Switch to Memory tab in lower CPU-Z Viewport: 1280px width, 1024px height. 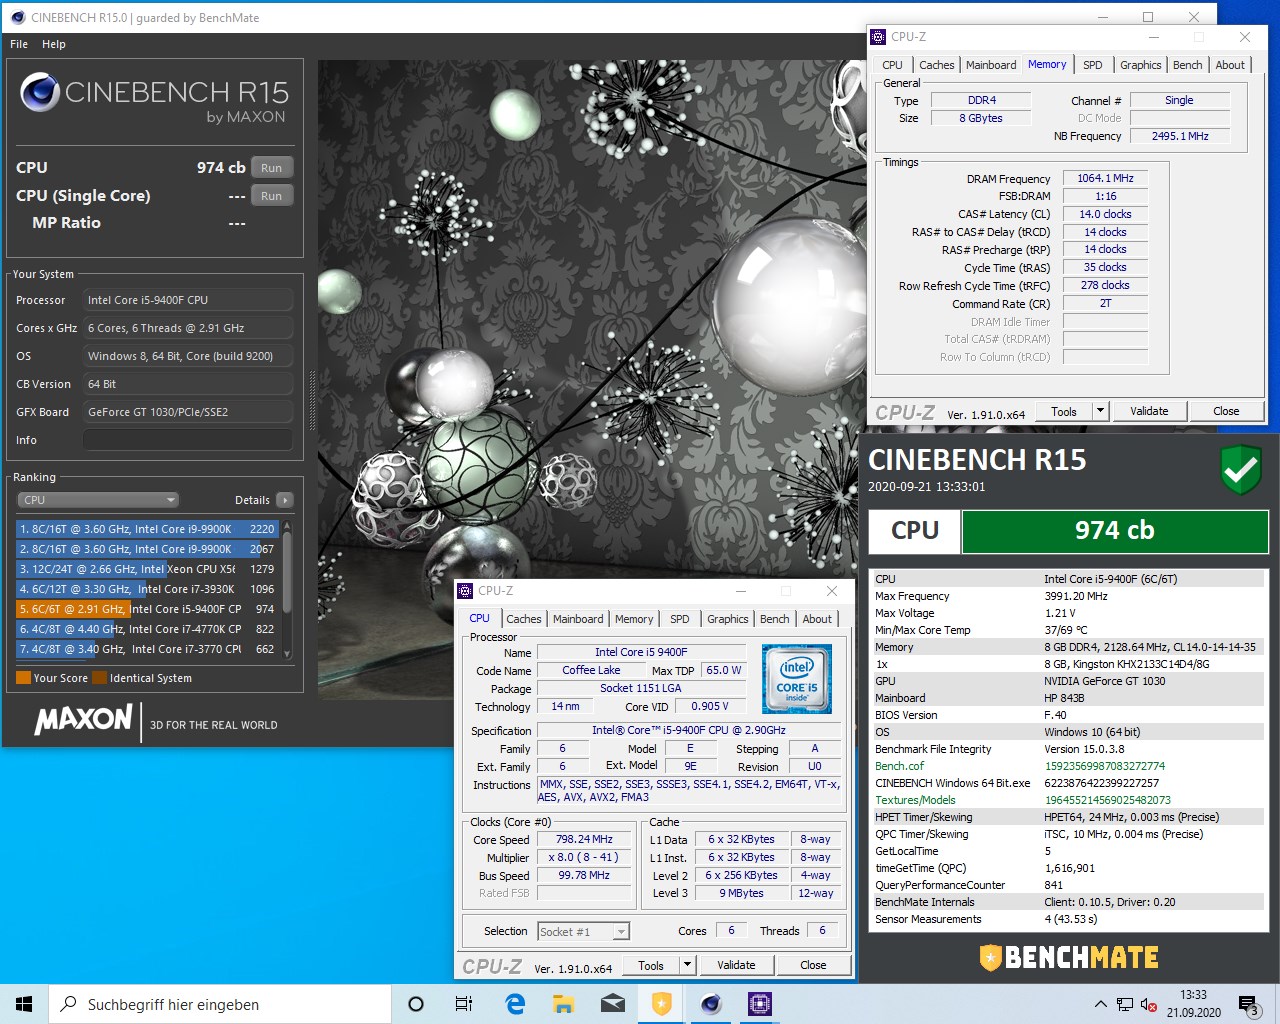point(634,619)
